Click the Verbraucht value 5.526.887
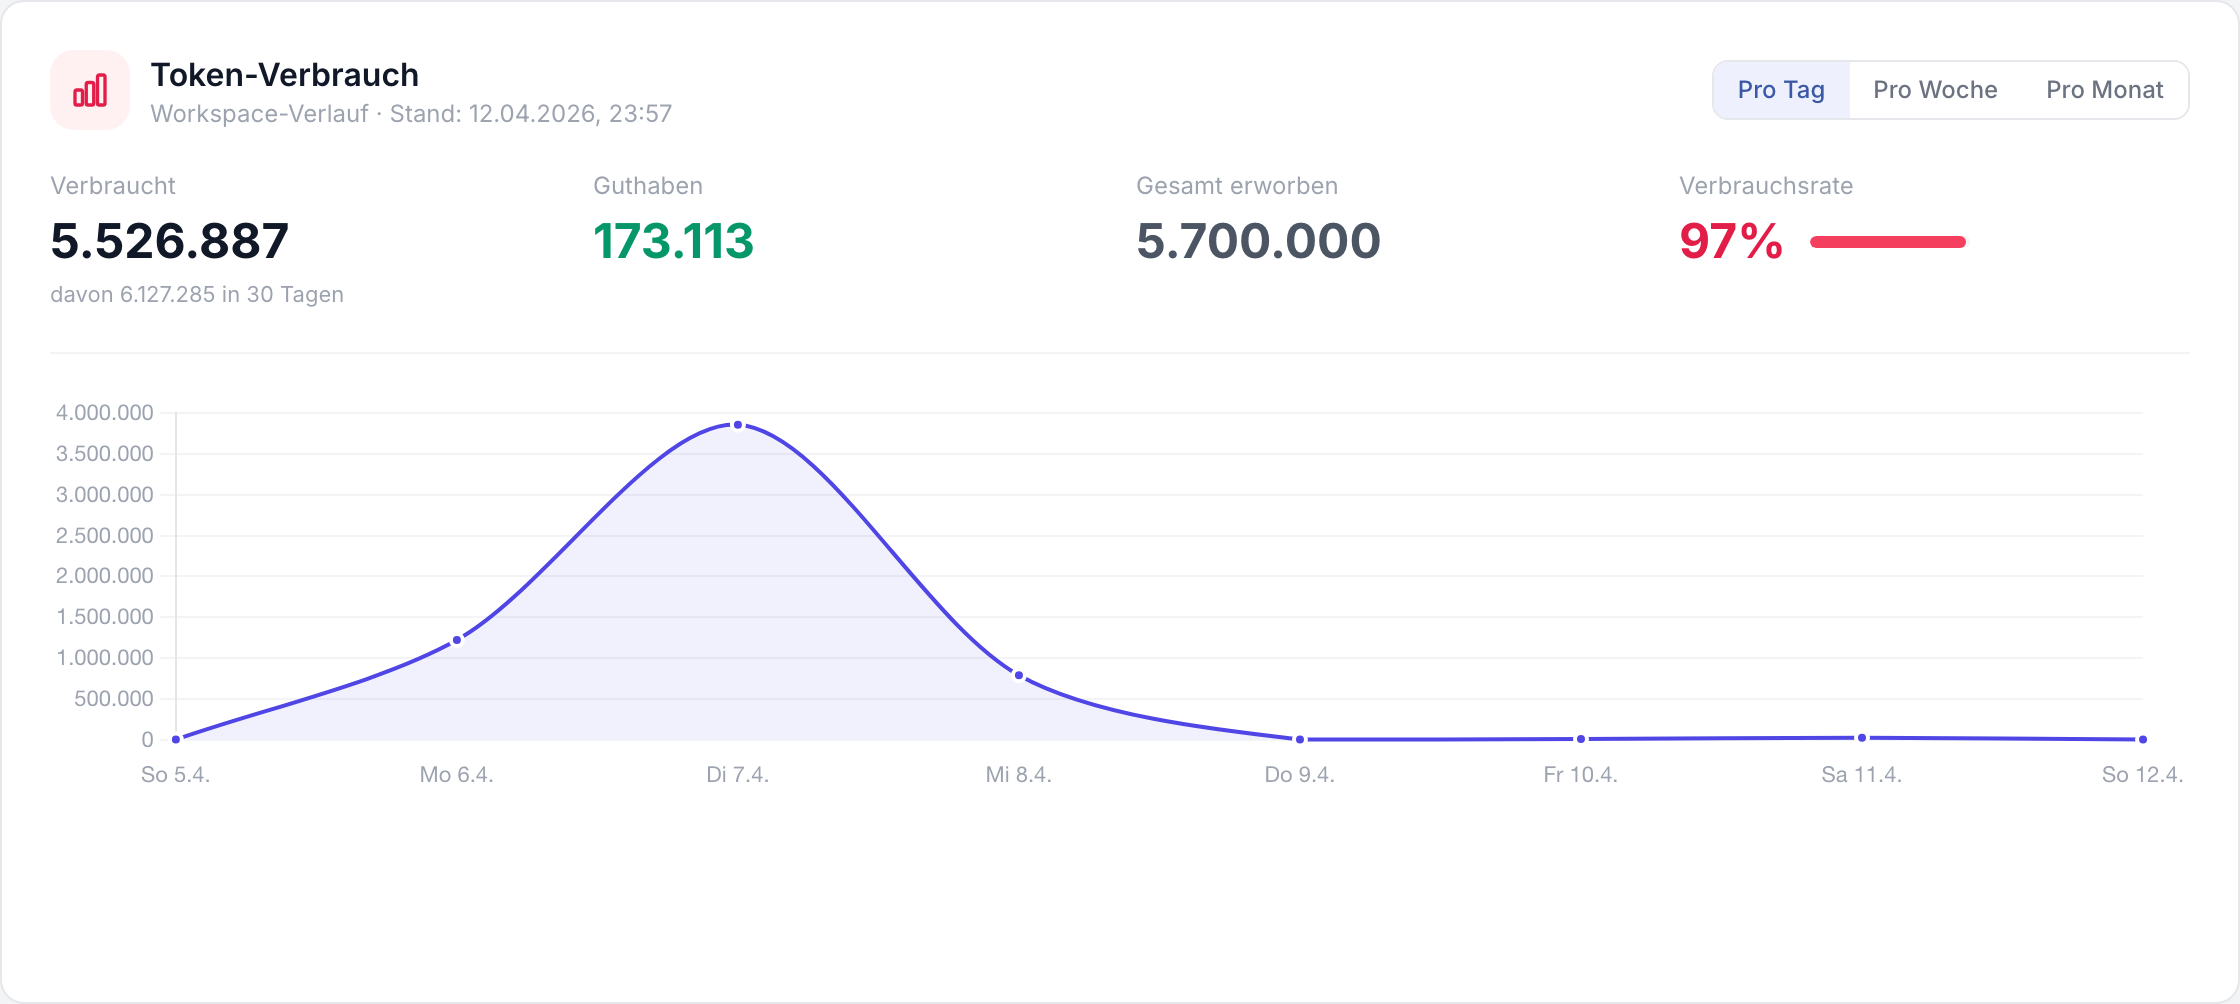 click(x=170, y=241)
